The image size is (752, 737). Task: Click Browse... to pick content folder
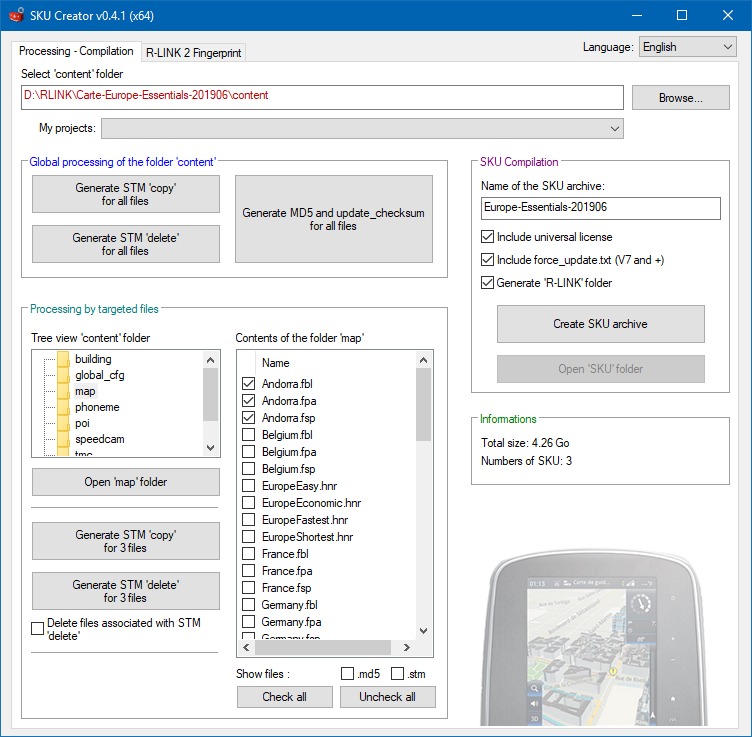tap(681, 98)
